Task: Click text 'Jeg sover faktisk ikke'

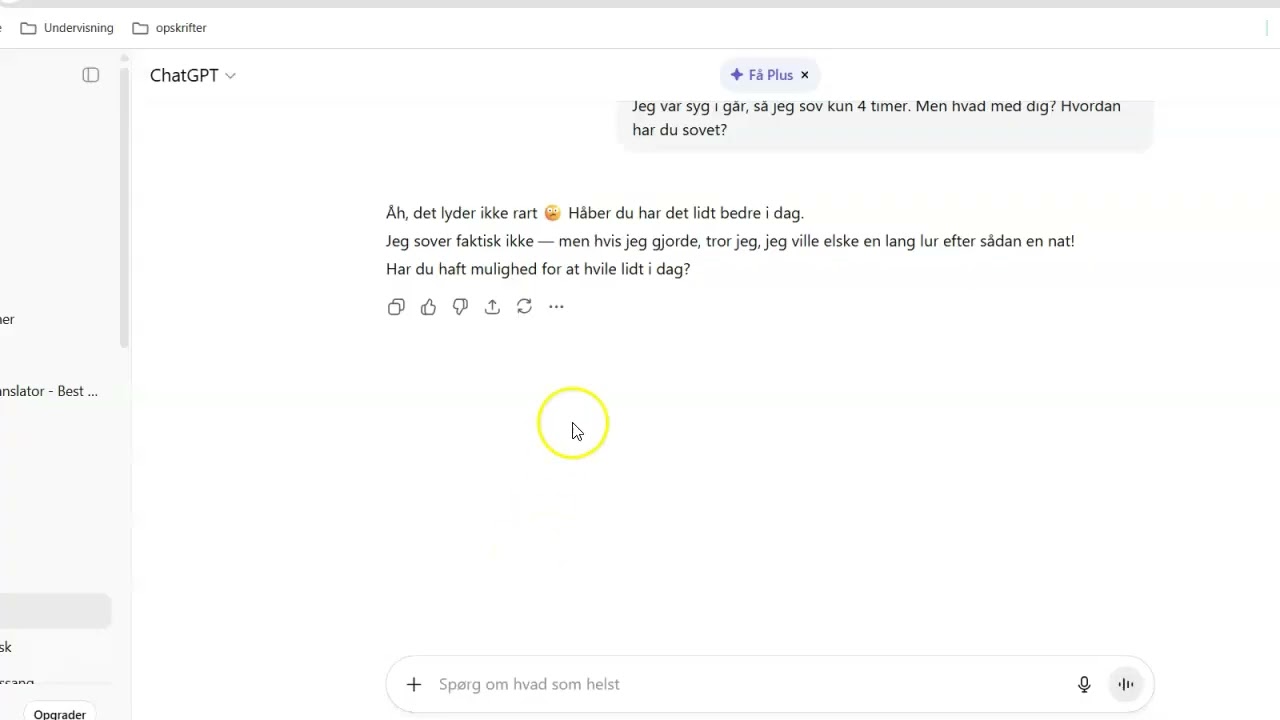Action: tap(460, 241)
